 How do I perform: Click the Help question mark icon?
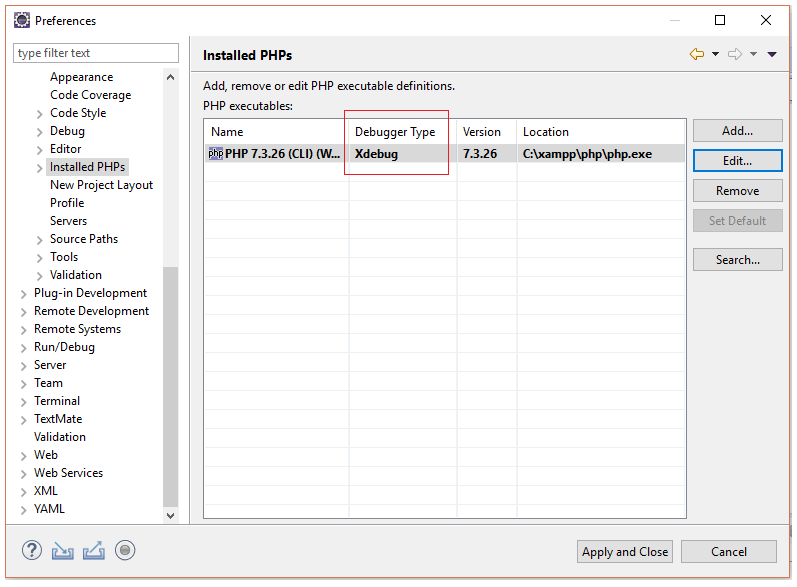32,550
